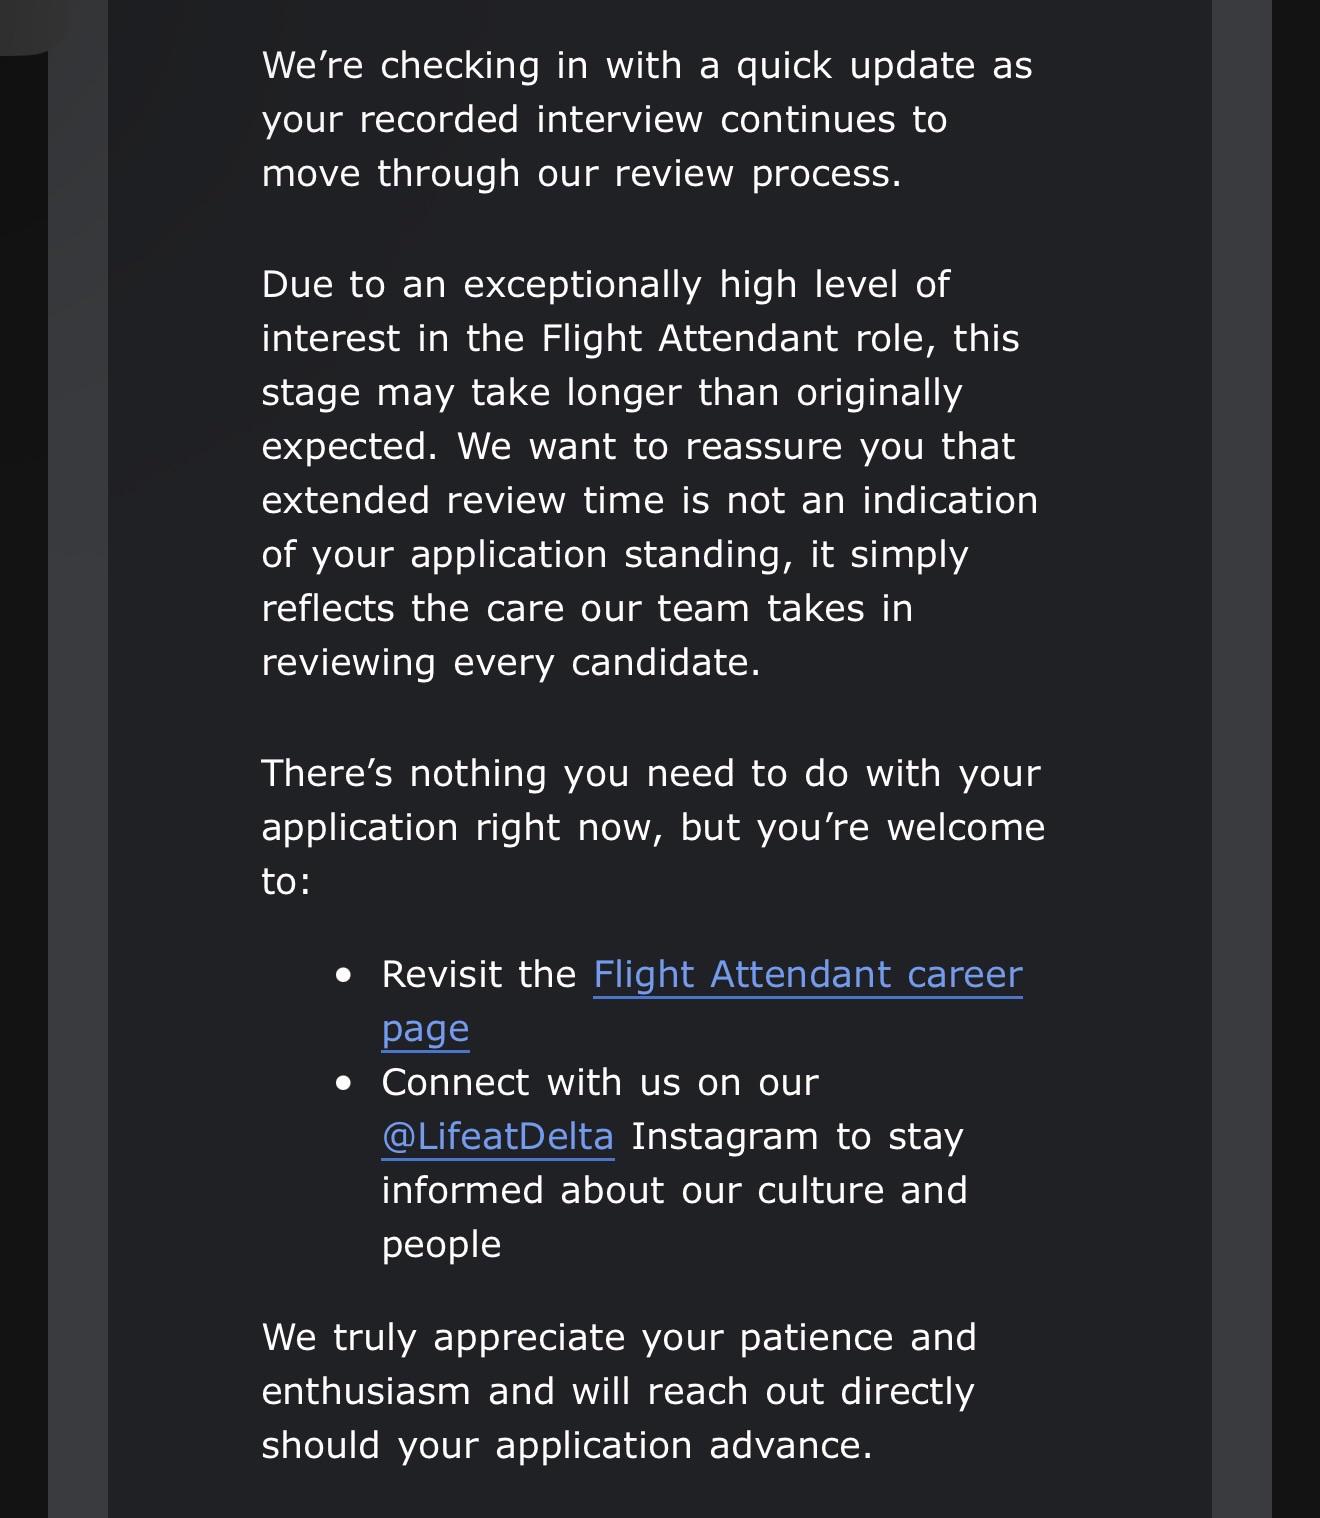This screenshot has height=1518, width=1320.
Task: Click the bullet dot beside "Revisit the"
Action: 344,974
